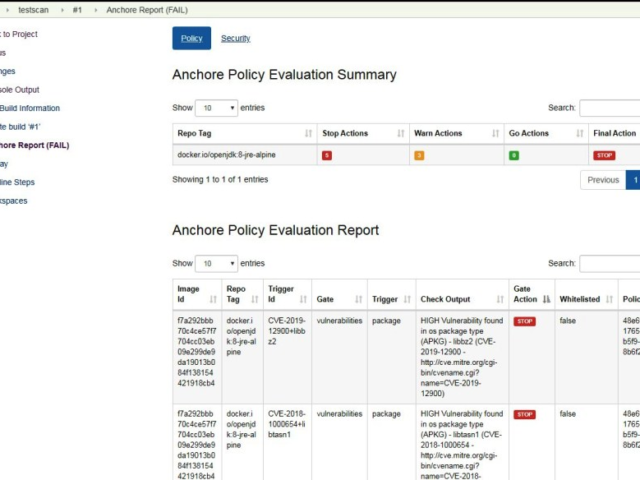The image size is (640, 480).
Task: Open Anchore Report (FAIL) sidebar link
Action: 35,145
